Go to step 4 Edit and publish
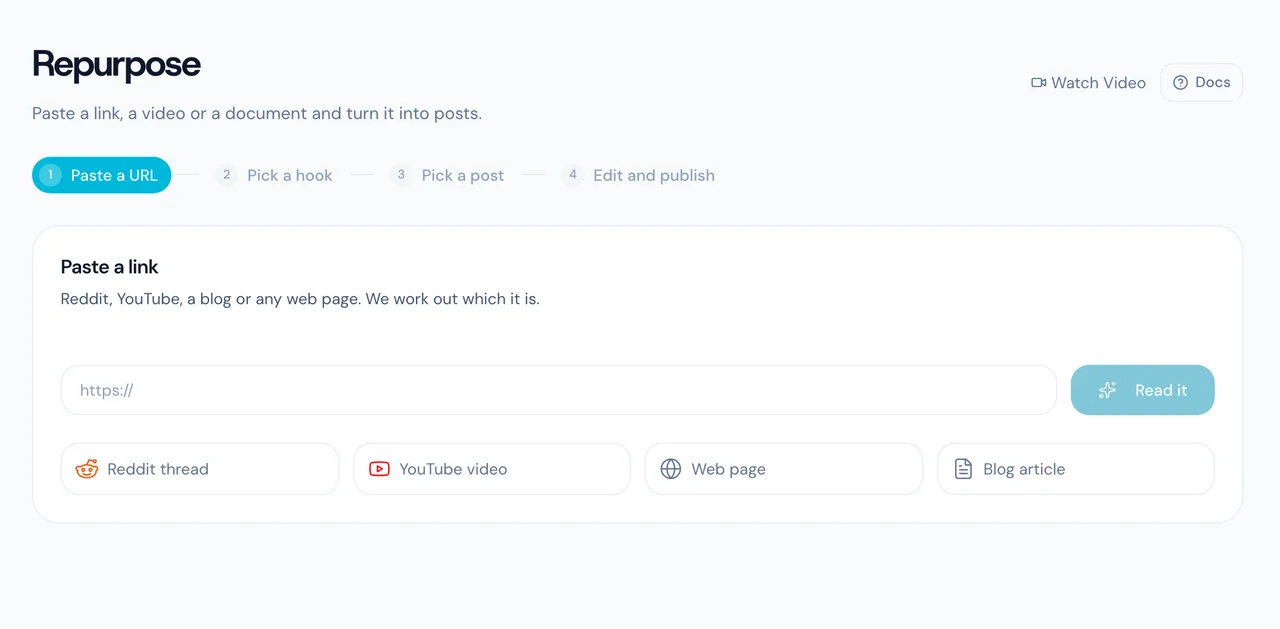 click(x=639, y=175)
